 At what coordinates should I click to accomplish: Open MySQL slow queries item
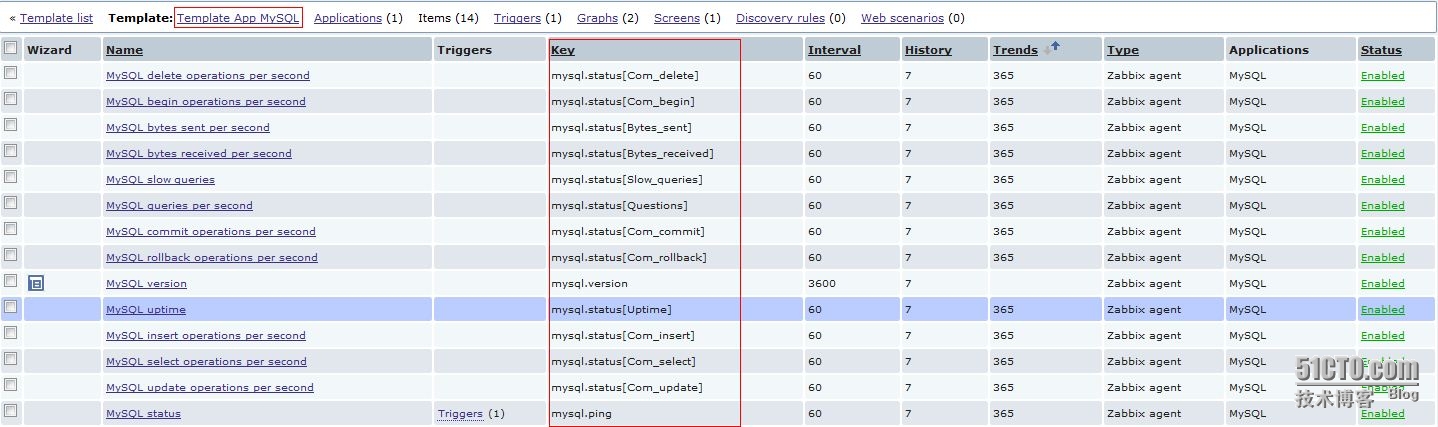point(160,180)
